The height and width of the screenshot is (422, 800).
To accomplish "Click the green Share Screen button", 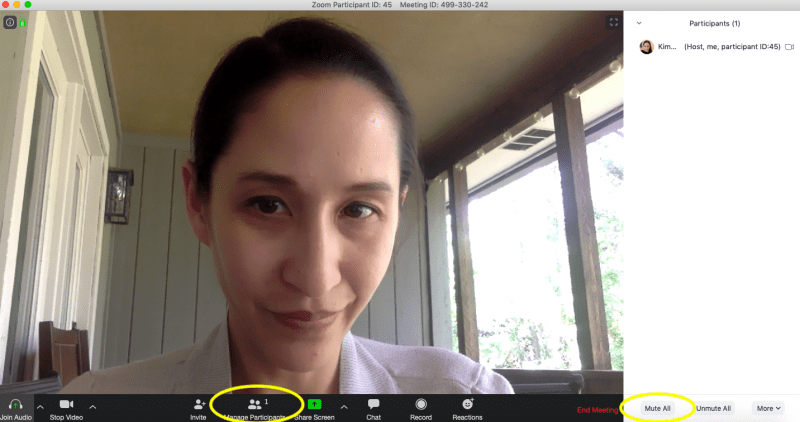I will (x=314, y=404).
